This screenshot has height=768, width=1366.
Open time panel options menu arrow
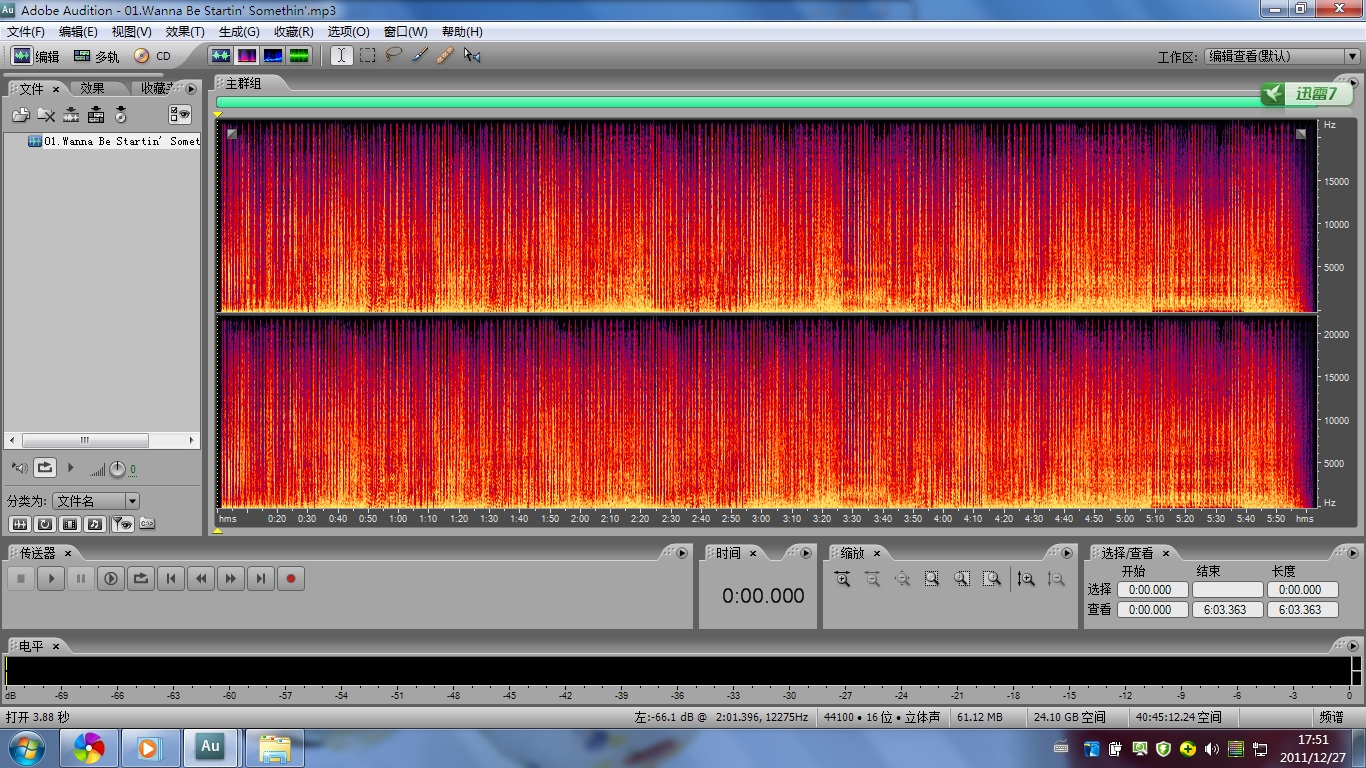click(x=805, y=553)
